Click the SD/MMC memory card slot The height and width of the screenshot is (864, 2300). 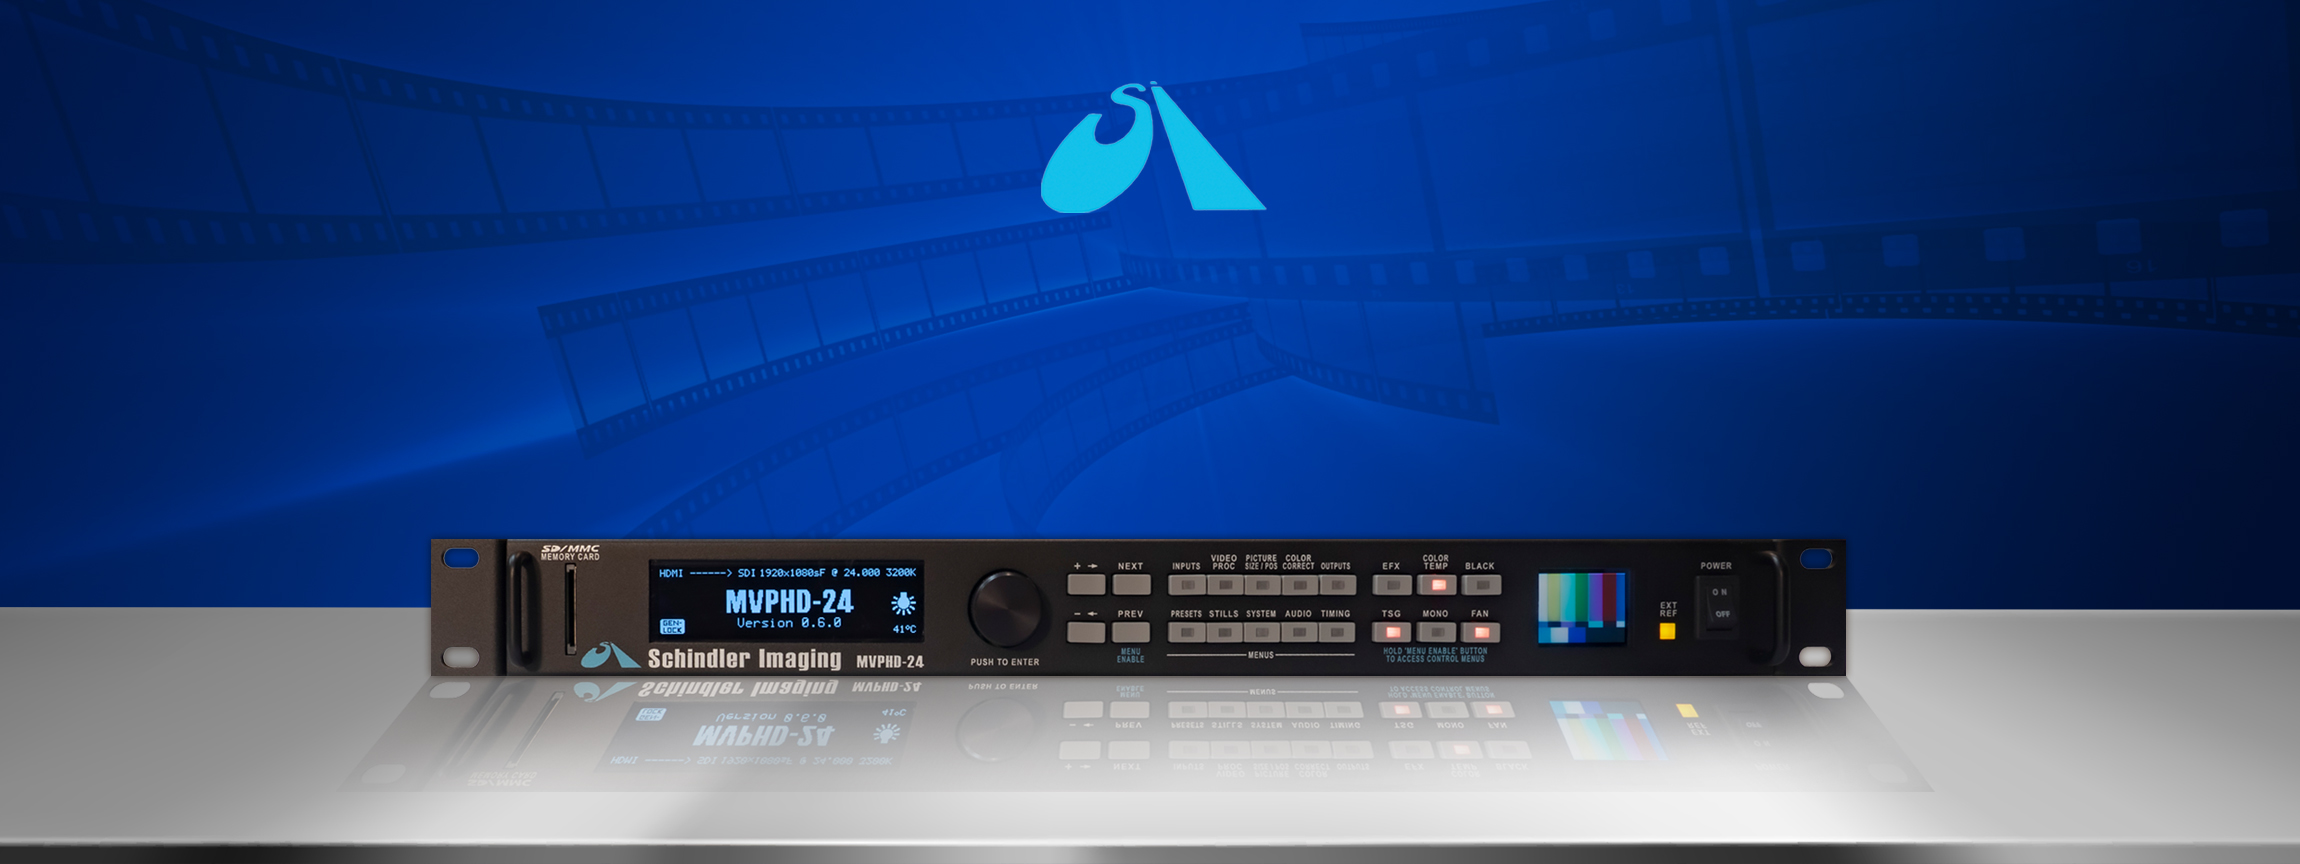(x=570, y=608)
